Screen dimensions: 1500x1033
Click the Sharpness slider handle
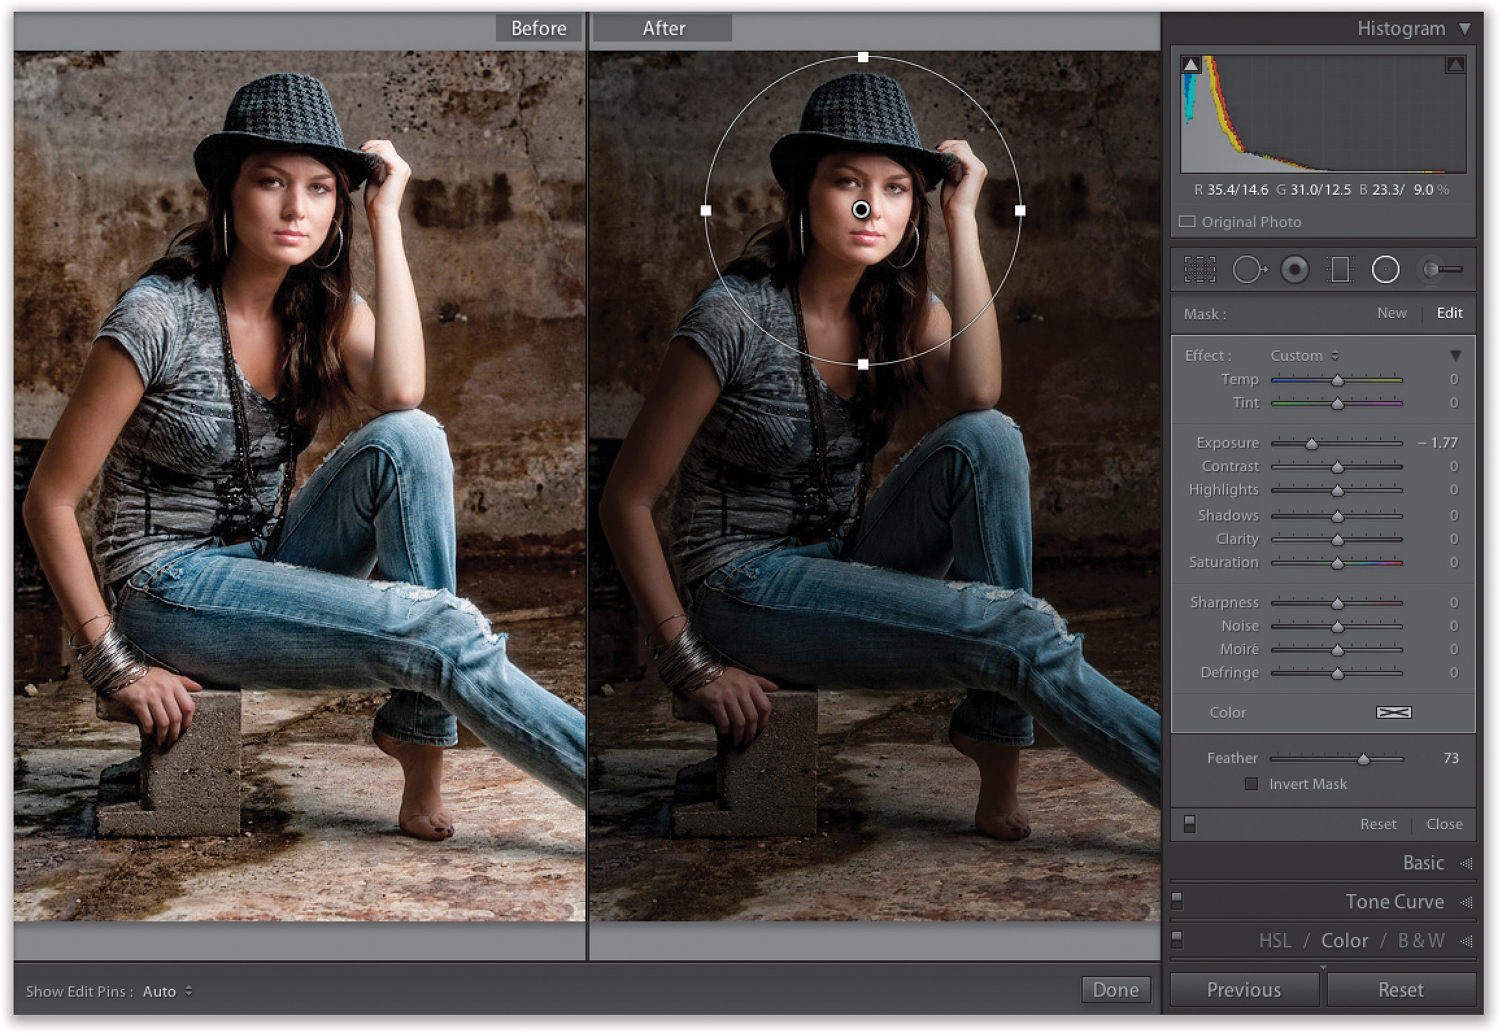[x=1337, y=603]
